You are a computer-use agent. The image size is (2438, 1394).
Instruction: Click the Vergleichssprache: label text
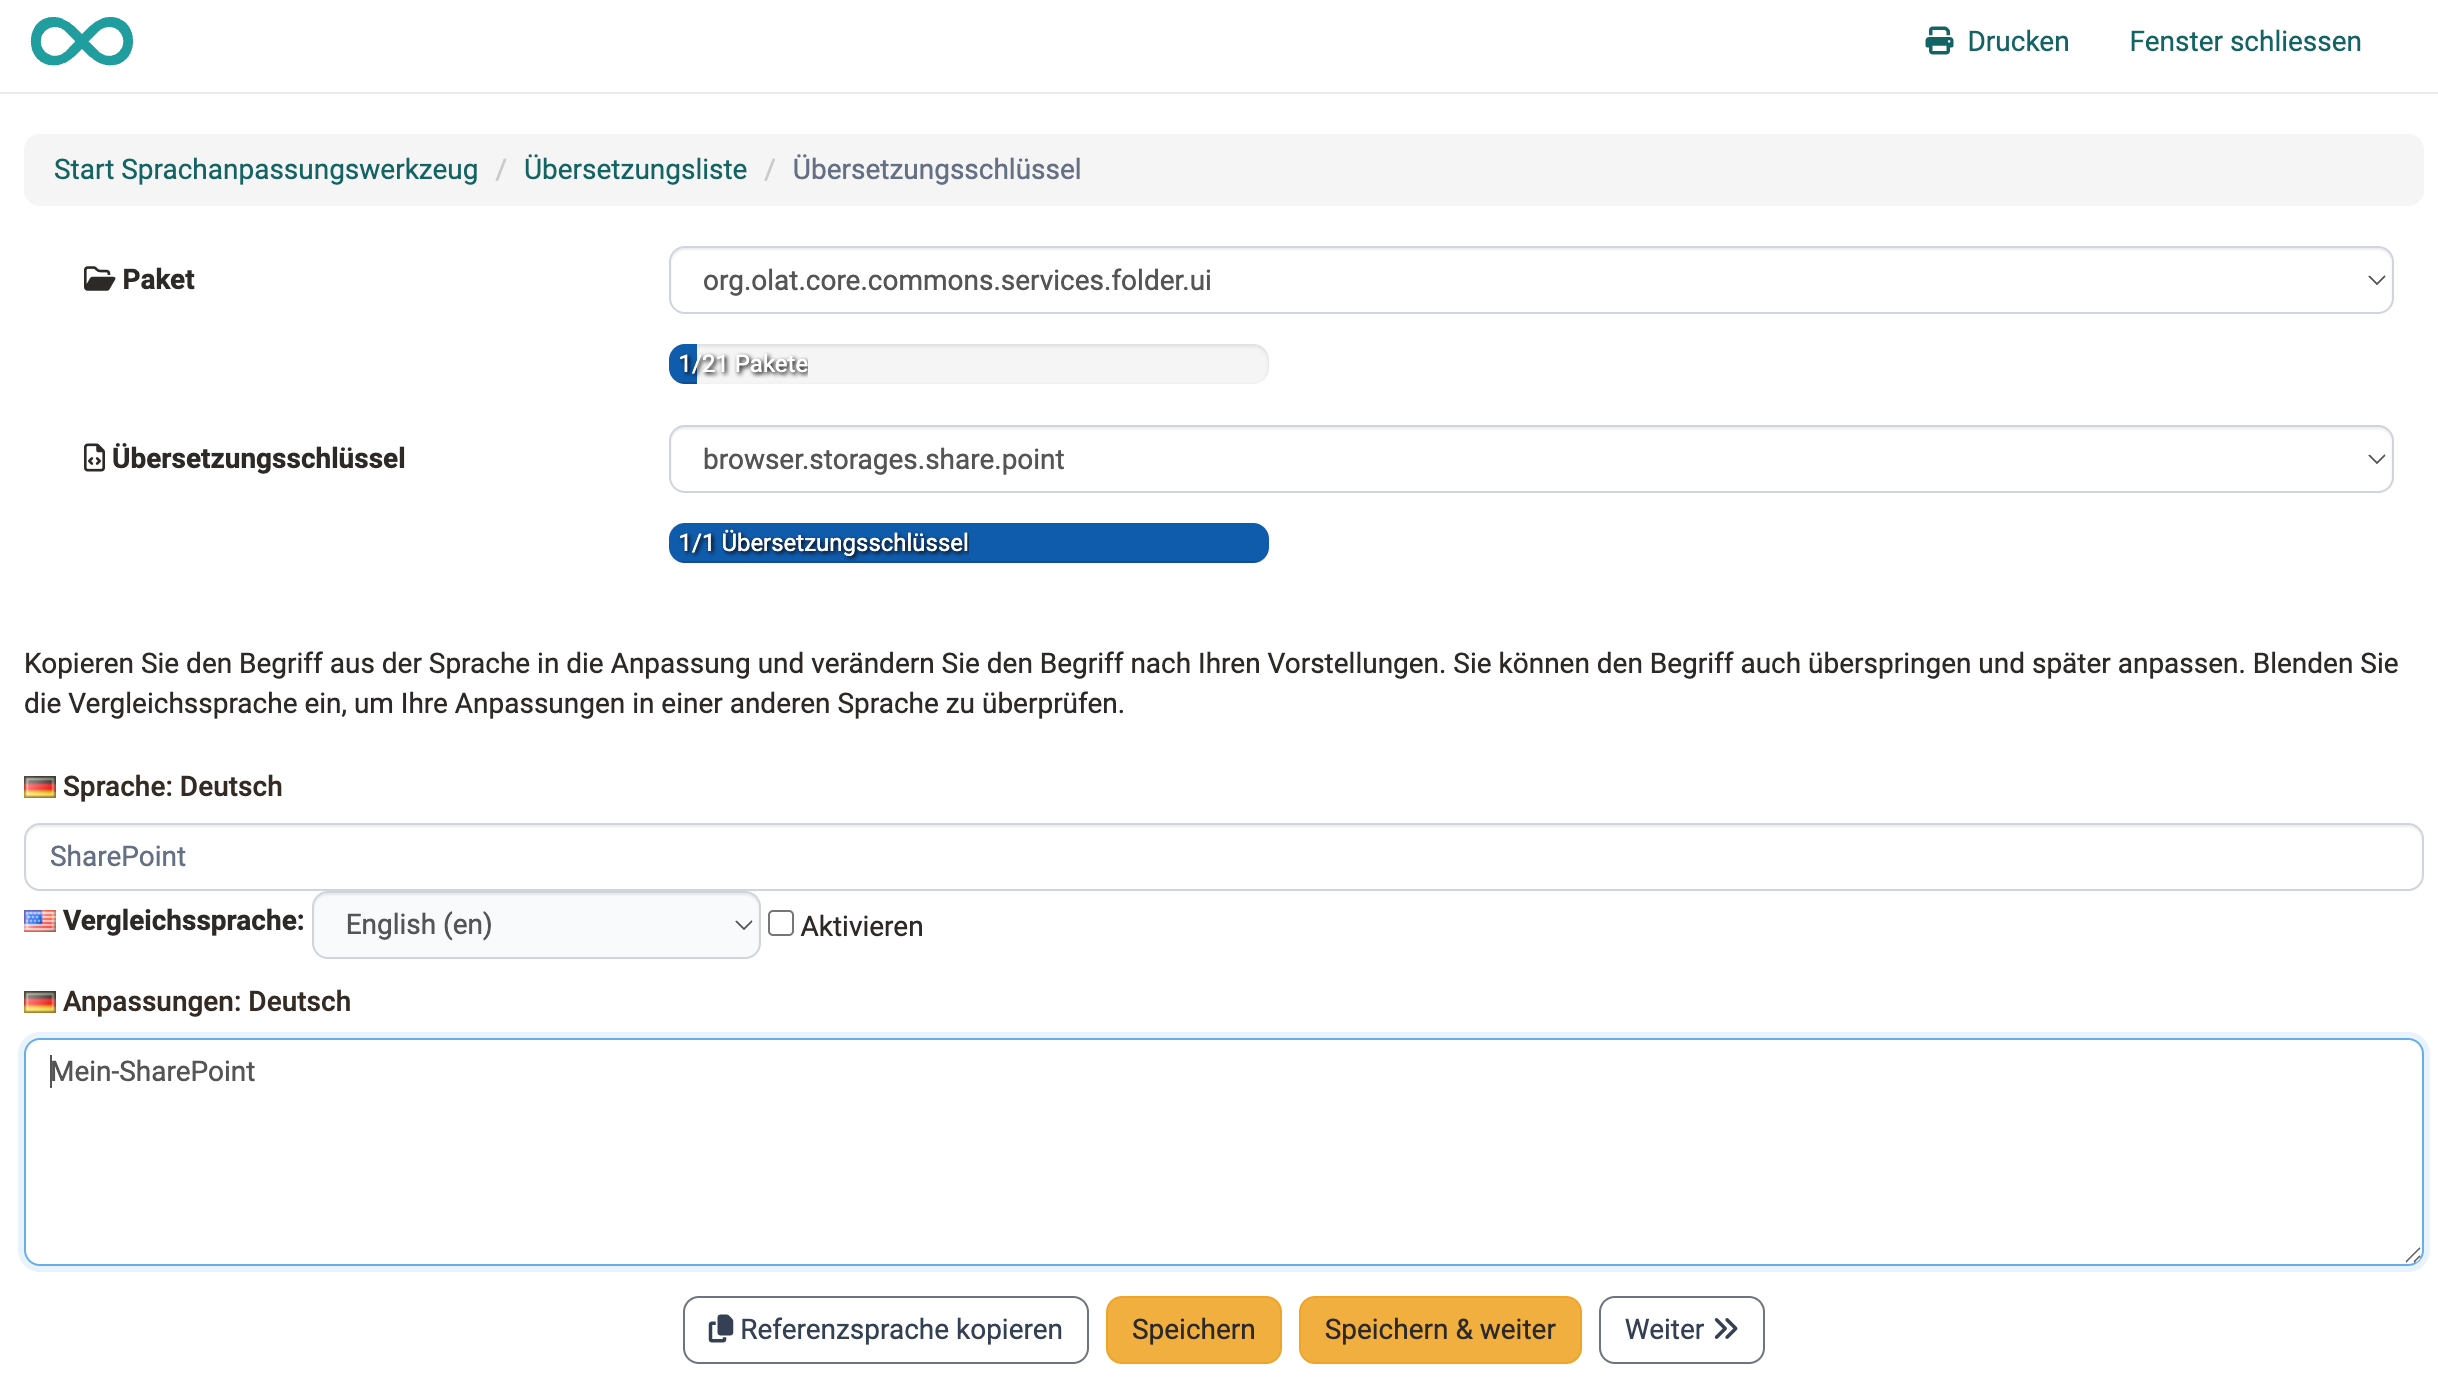184,921
